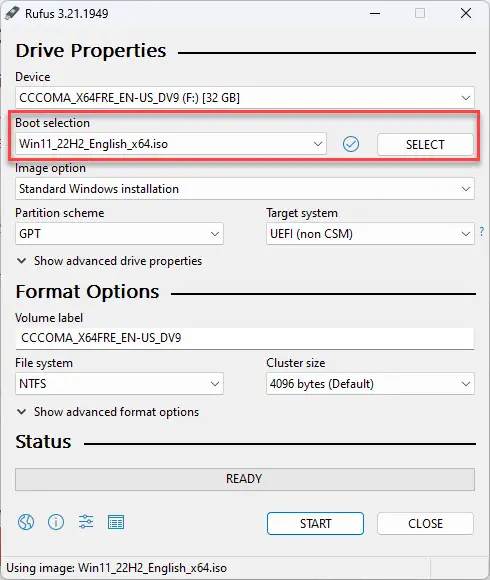The image size is (490, 580).
Task: Open the Device dropdown
Action: [245, 98]
